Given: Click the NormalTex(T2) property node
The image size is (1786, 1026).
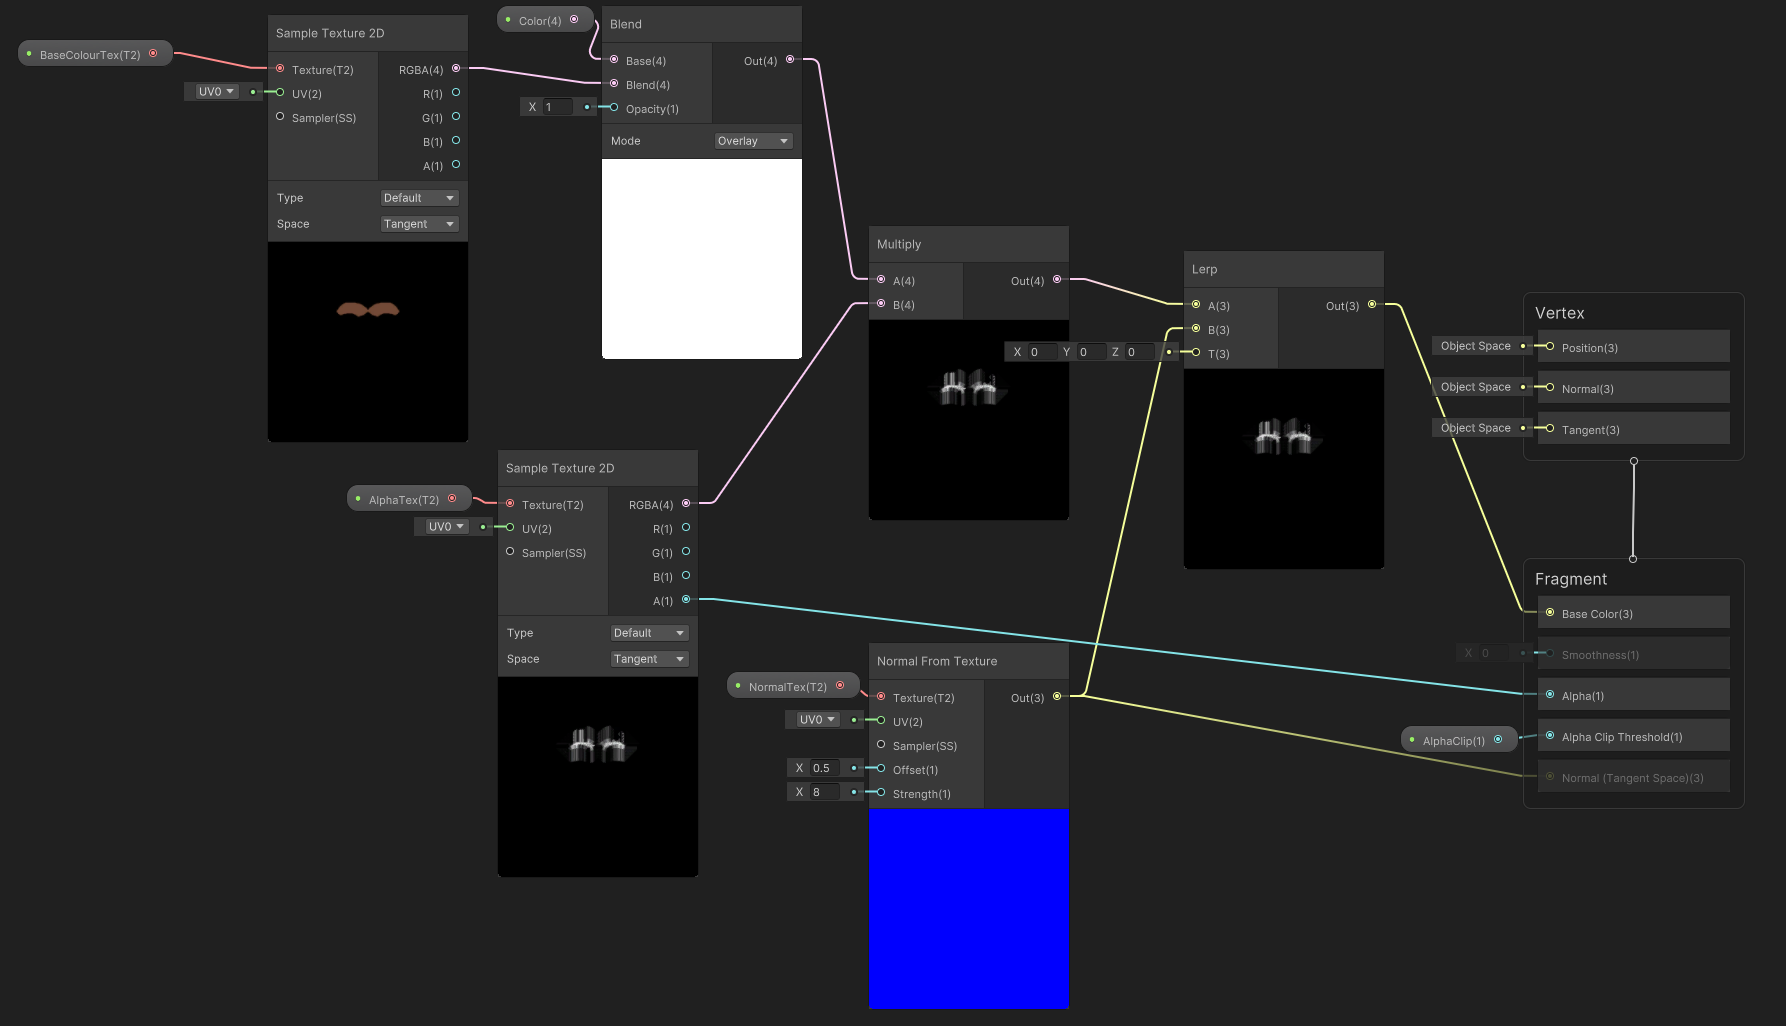Looking at the screenshot, I should point(793,686).
